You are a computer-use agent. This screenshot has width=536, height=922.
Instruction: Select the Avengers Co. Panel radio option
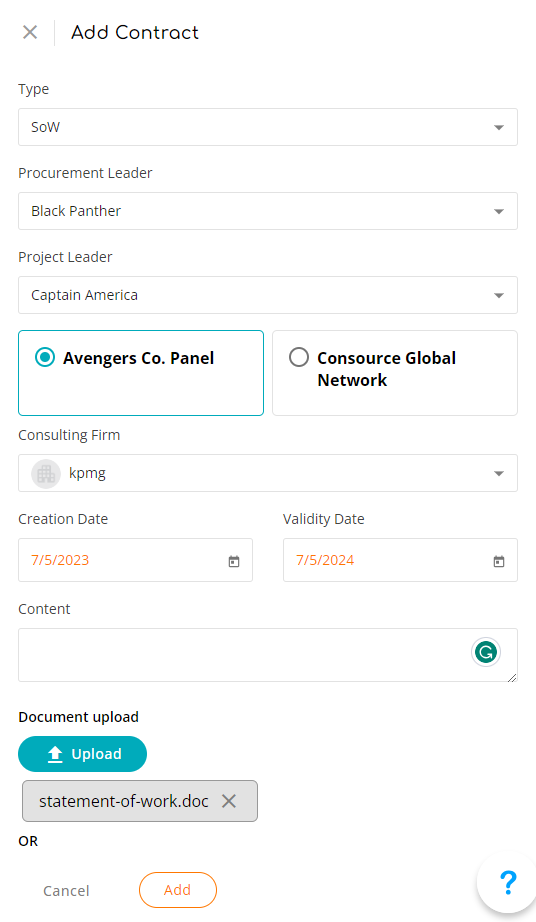point(45,357)
